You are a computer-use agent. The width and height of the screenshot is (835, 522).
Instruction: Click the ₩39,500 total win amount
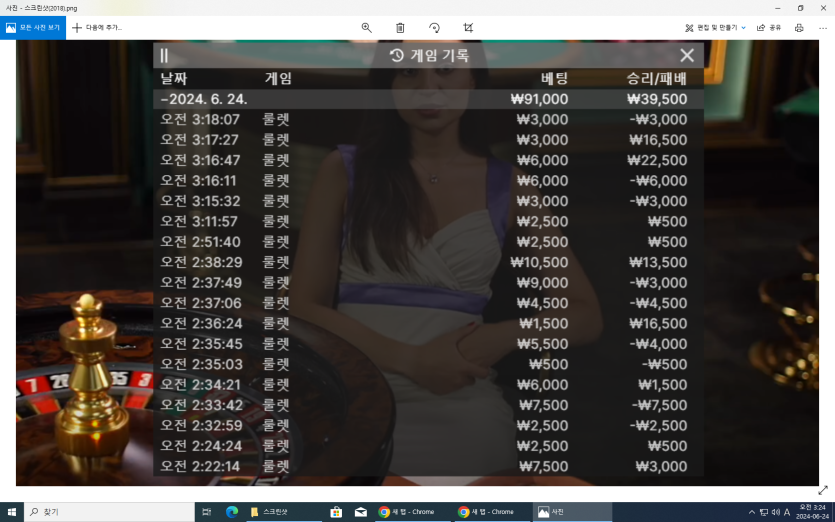pyautogui.click(x=657, y=99)
